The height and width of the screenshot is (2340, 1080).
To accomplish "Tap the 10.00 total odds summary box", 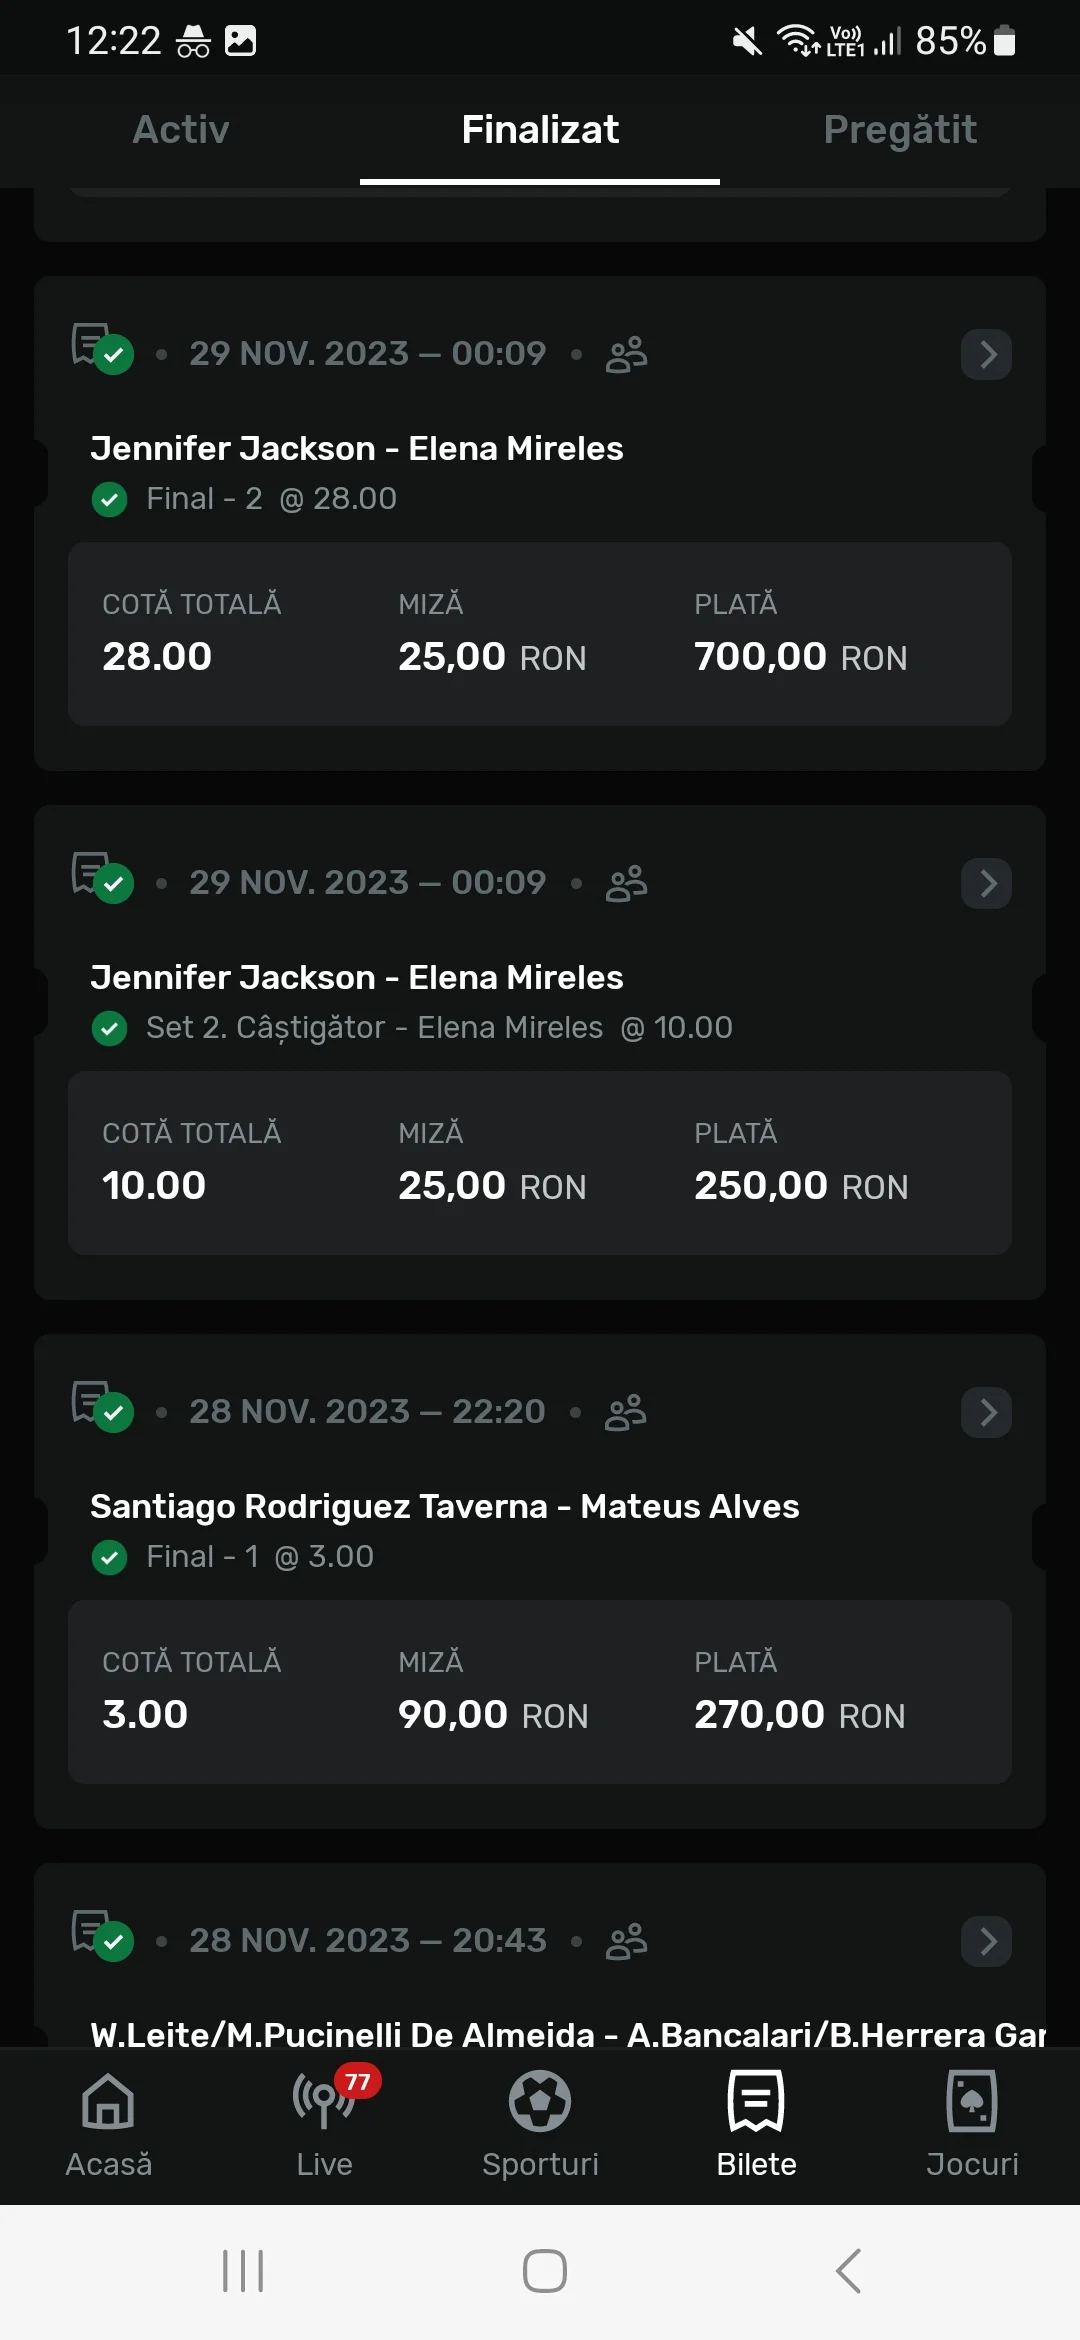I will point(540,1163).
